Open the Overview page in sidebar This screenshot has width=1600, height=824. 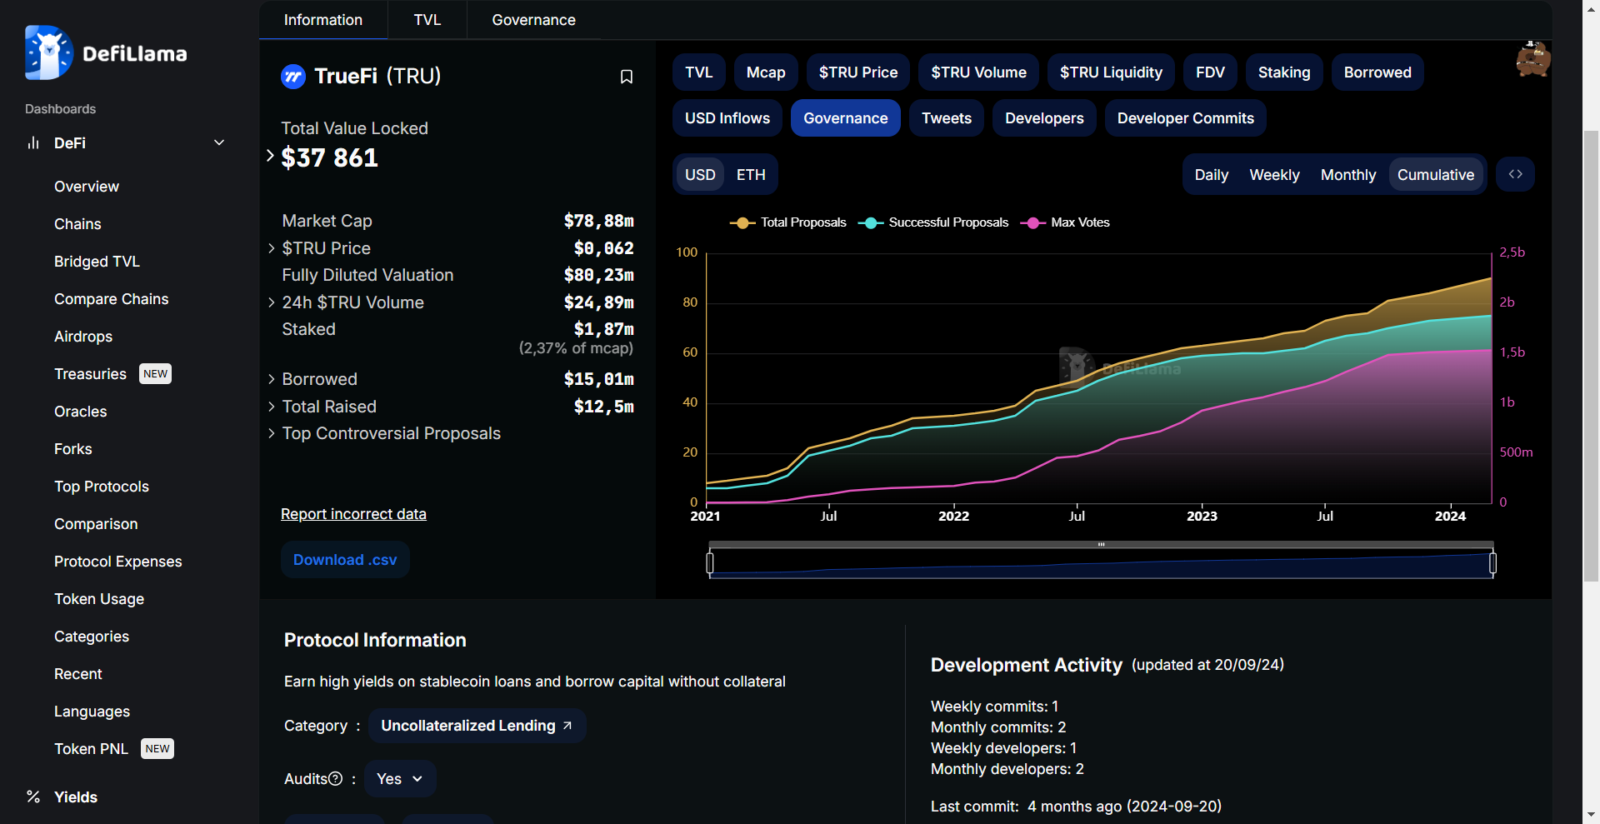pos(86,187)
